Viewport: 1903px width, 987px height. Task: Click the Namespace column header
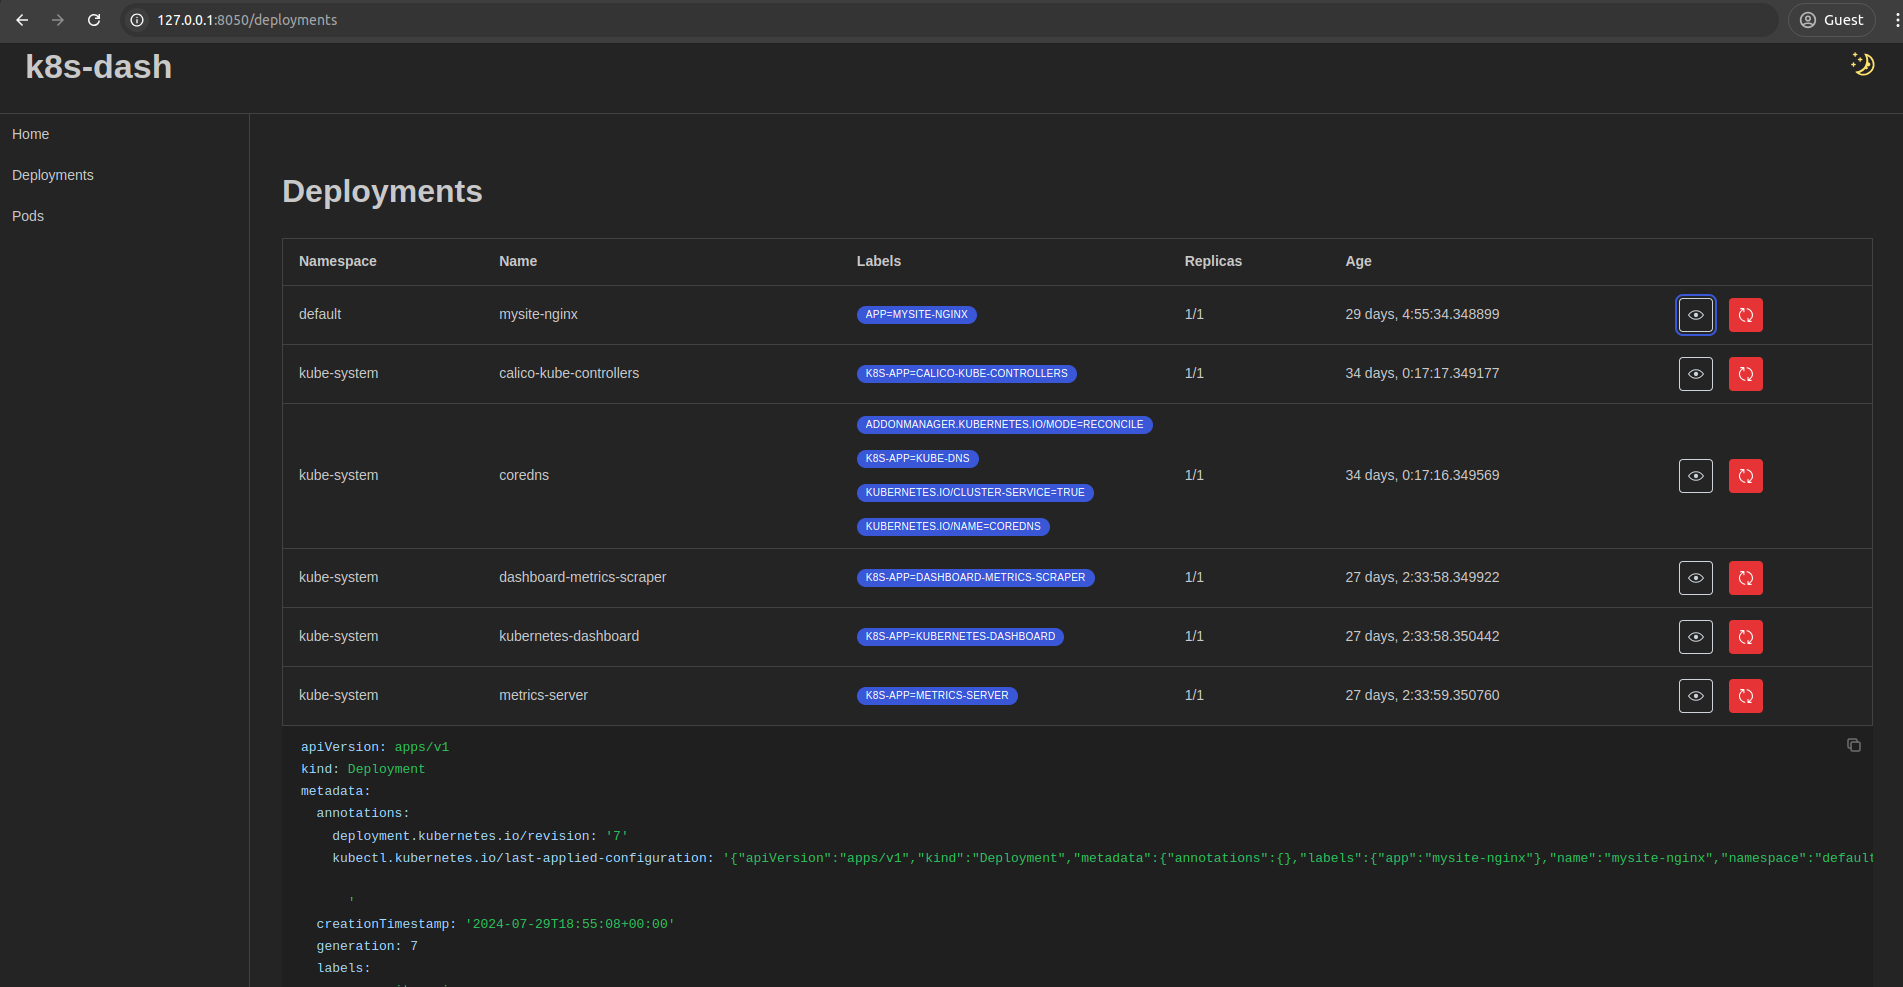click(x=338, y=261)
